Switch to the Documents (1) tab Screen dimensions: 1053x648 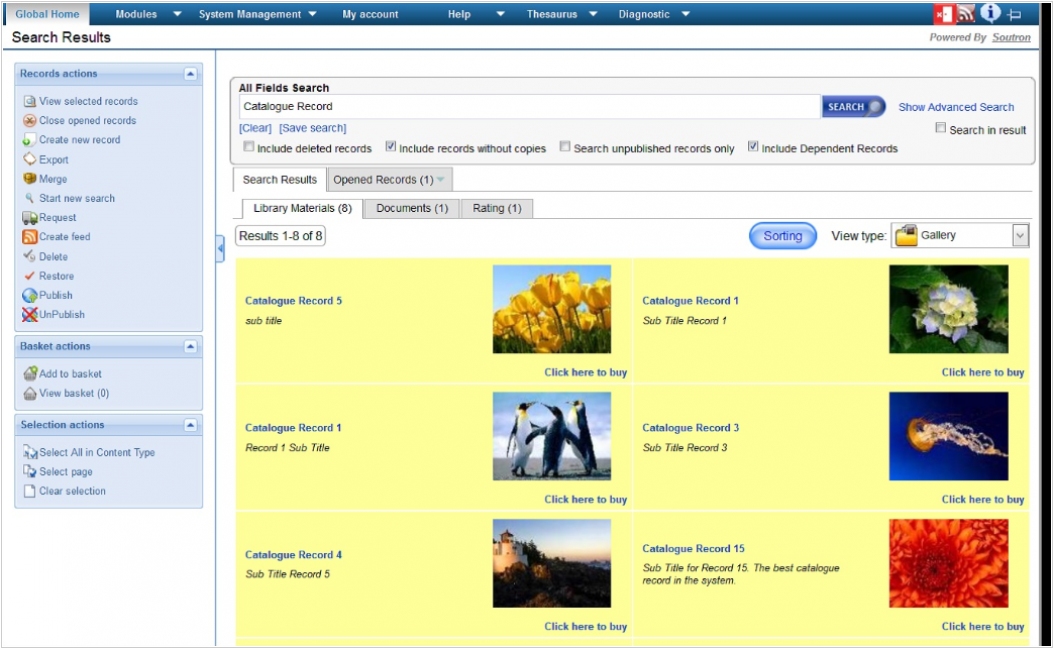[411, 208]
